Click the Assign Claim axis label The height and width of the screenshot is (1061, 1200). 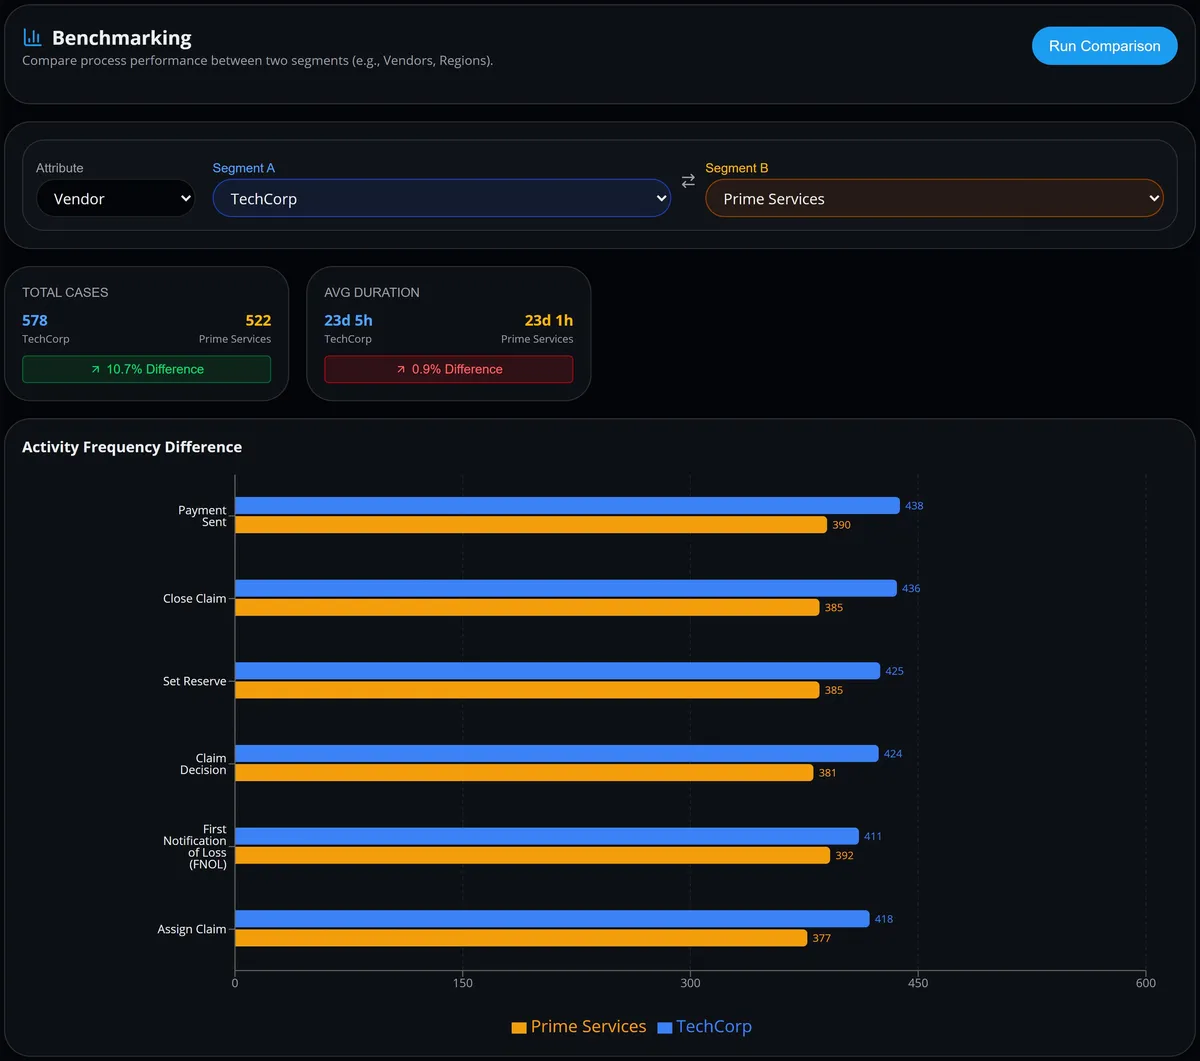[192, 930]
